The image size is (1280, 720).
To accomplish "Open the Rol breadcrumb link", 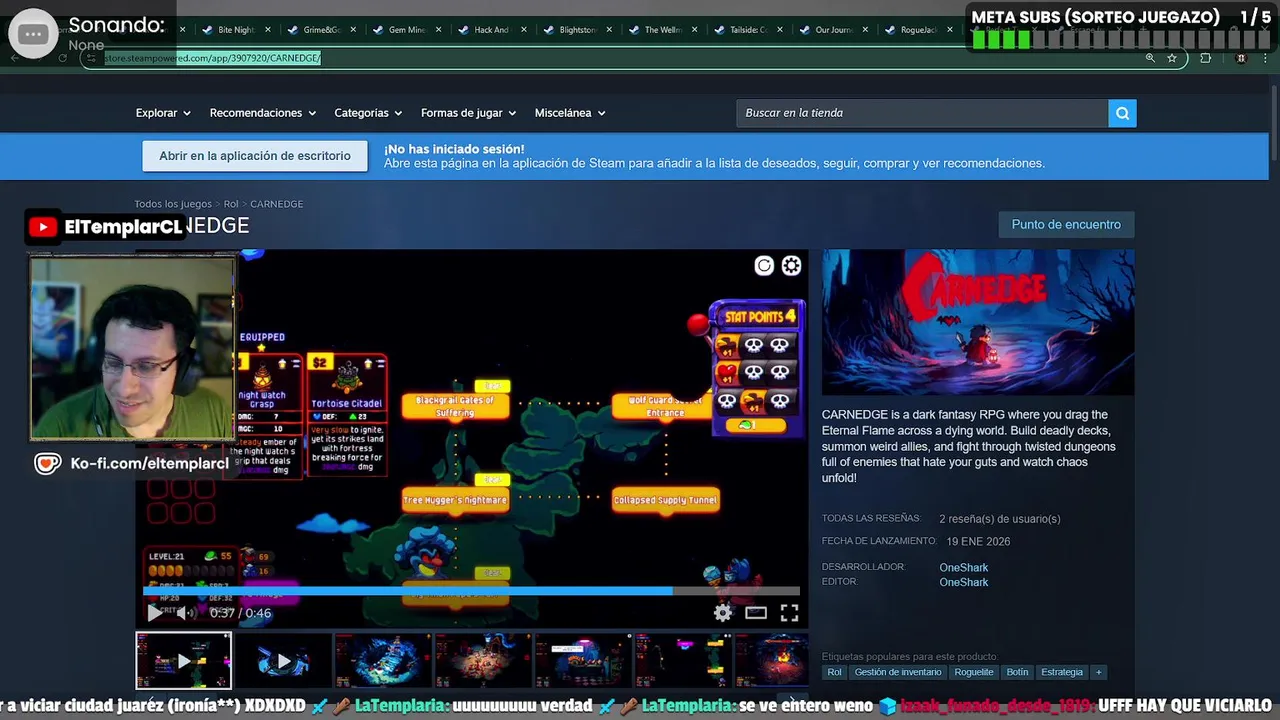I will coord(231,204).
